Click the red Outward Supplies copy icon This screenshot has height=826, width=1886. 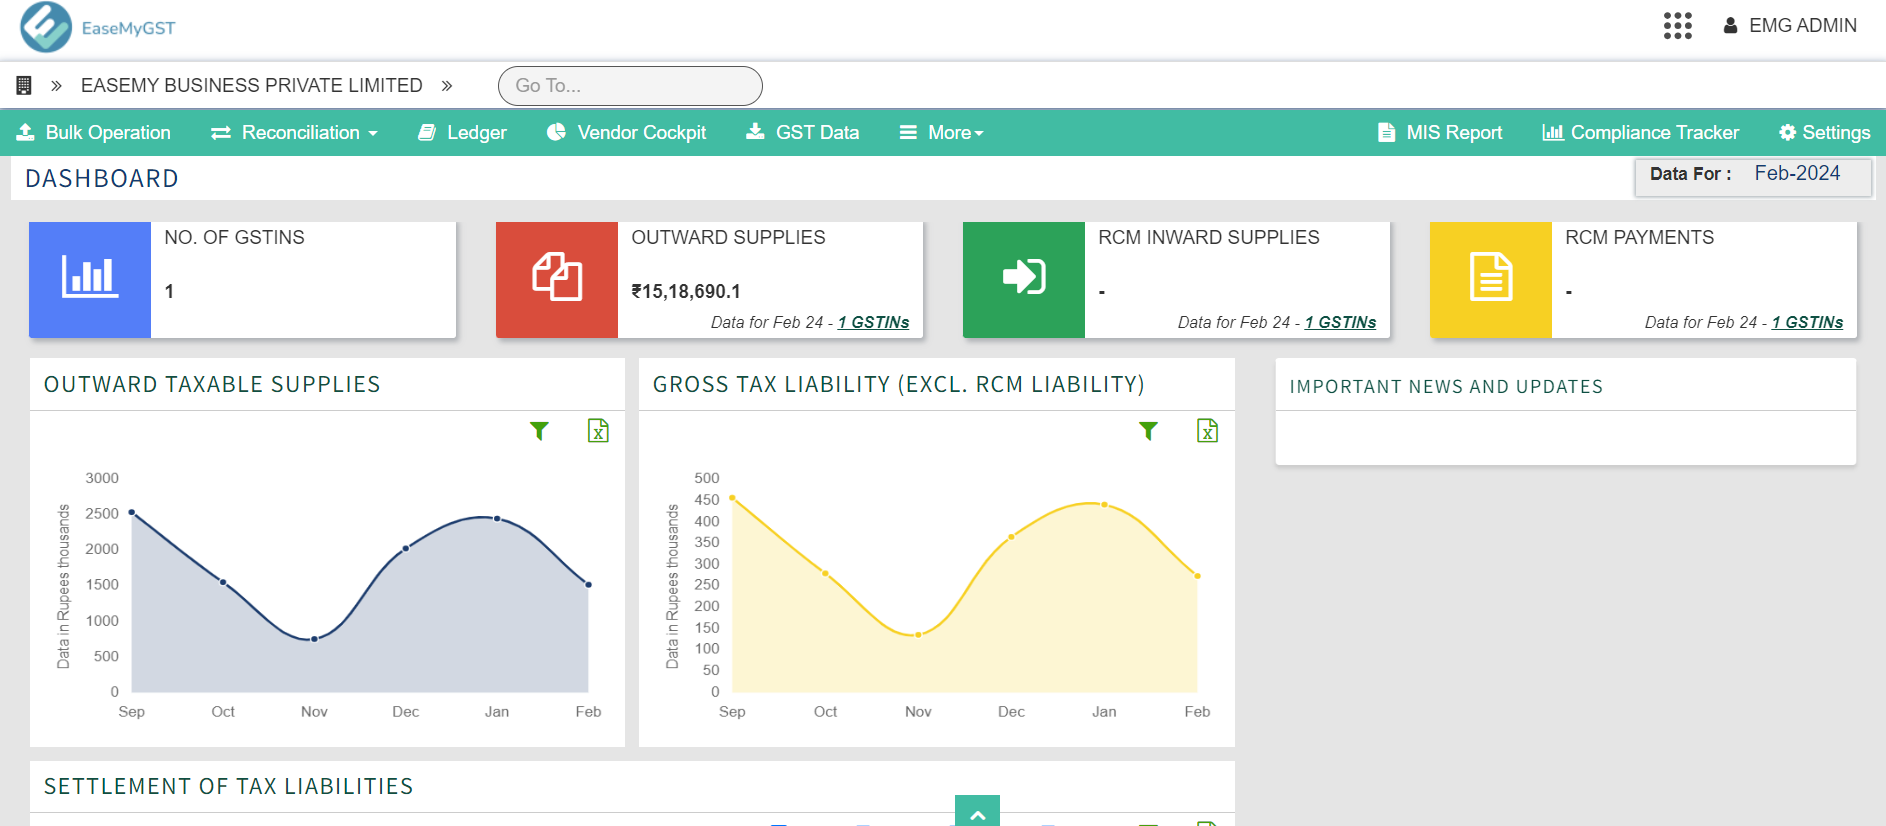coord(557,279)
